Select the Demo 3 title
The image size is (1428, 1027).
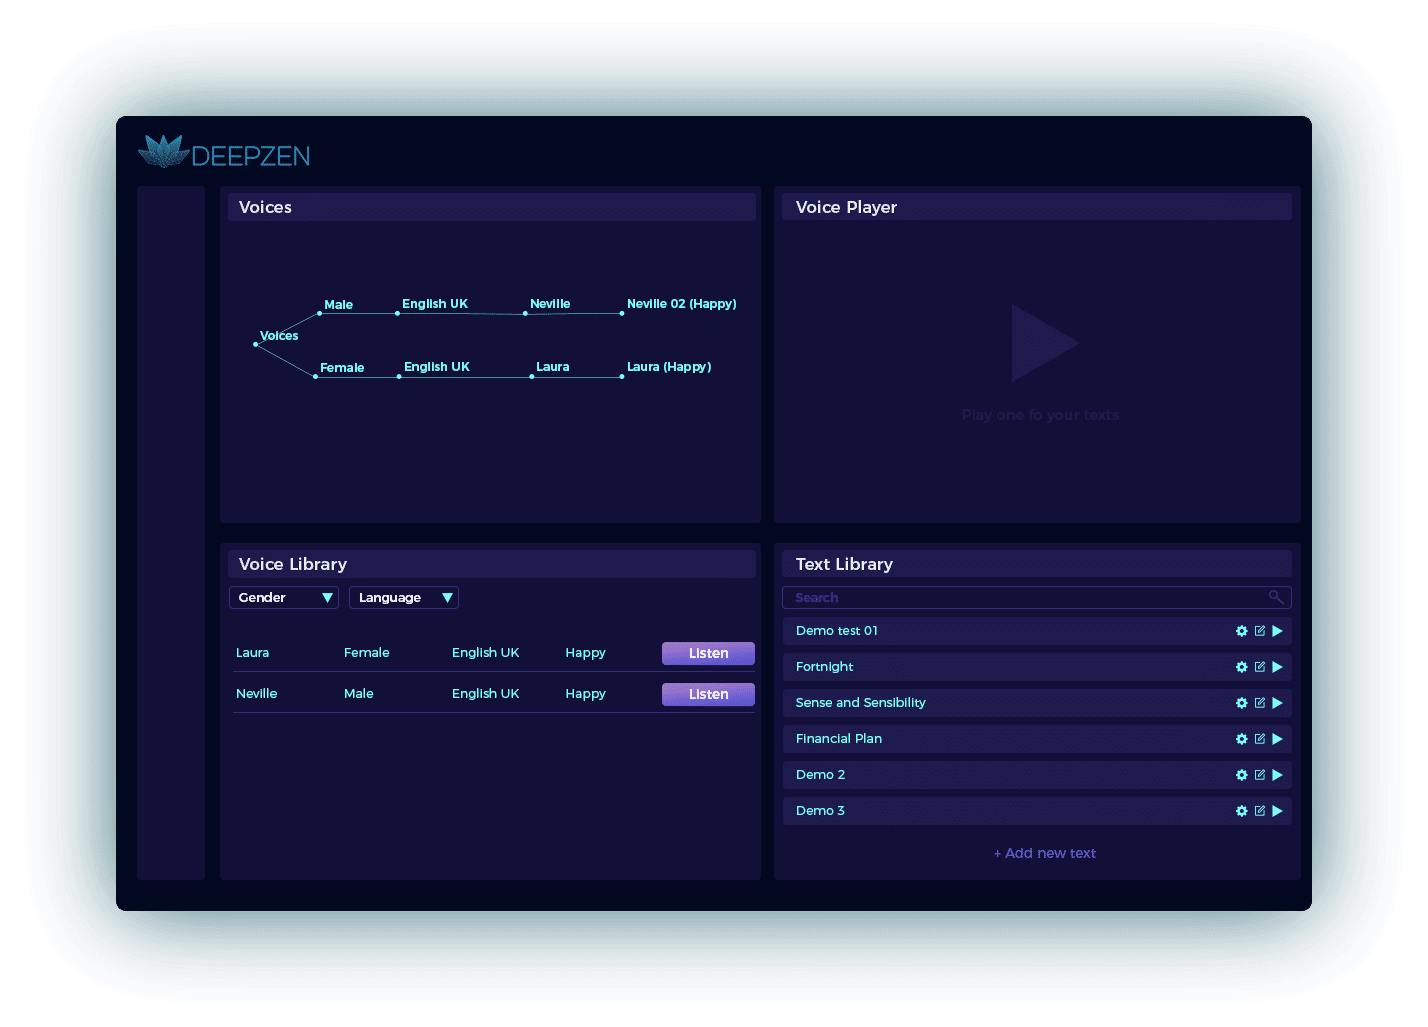[821, 811]
